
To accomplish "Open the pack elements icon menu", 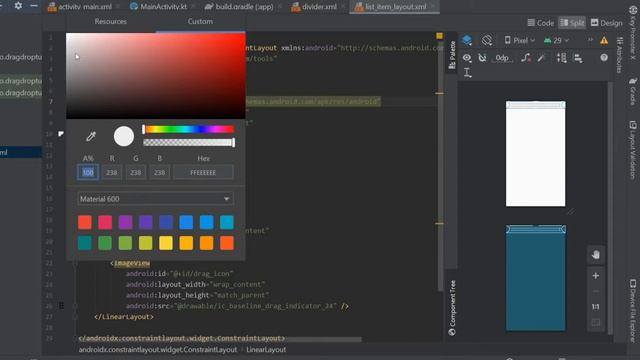I will 562,58.
